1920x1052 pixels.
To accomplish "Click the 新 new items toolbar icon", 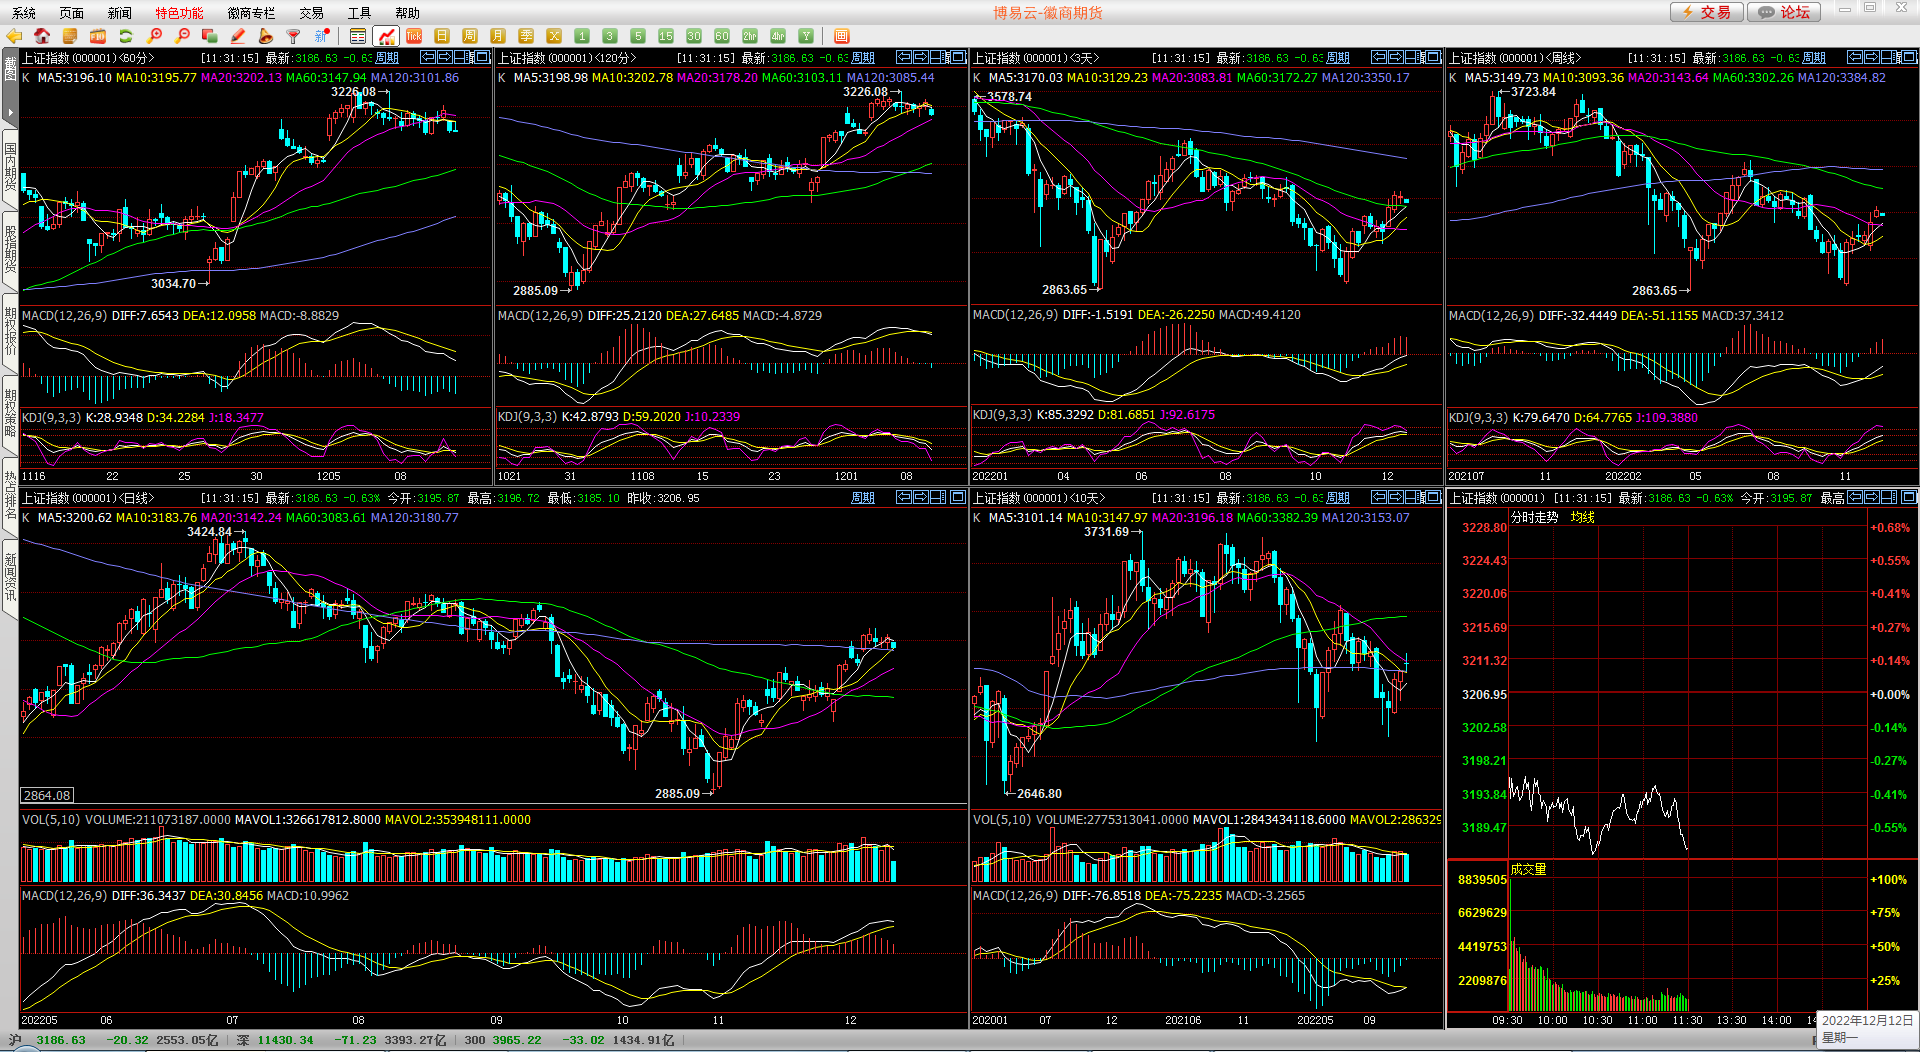I will (322, 36).
